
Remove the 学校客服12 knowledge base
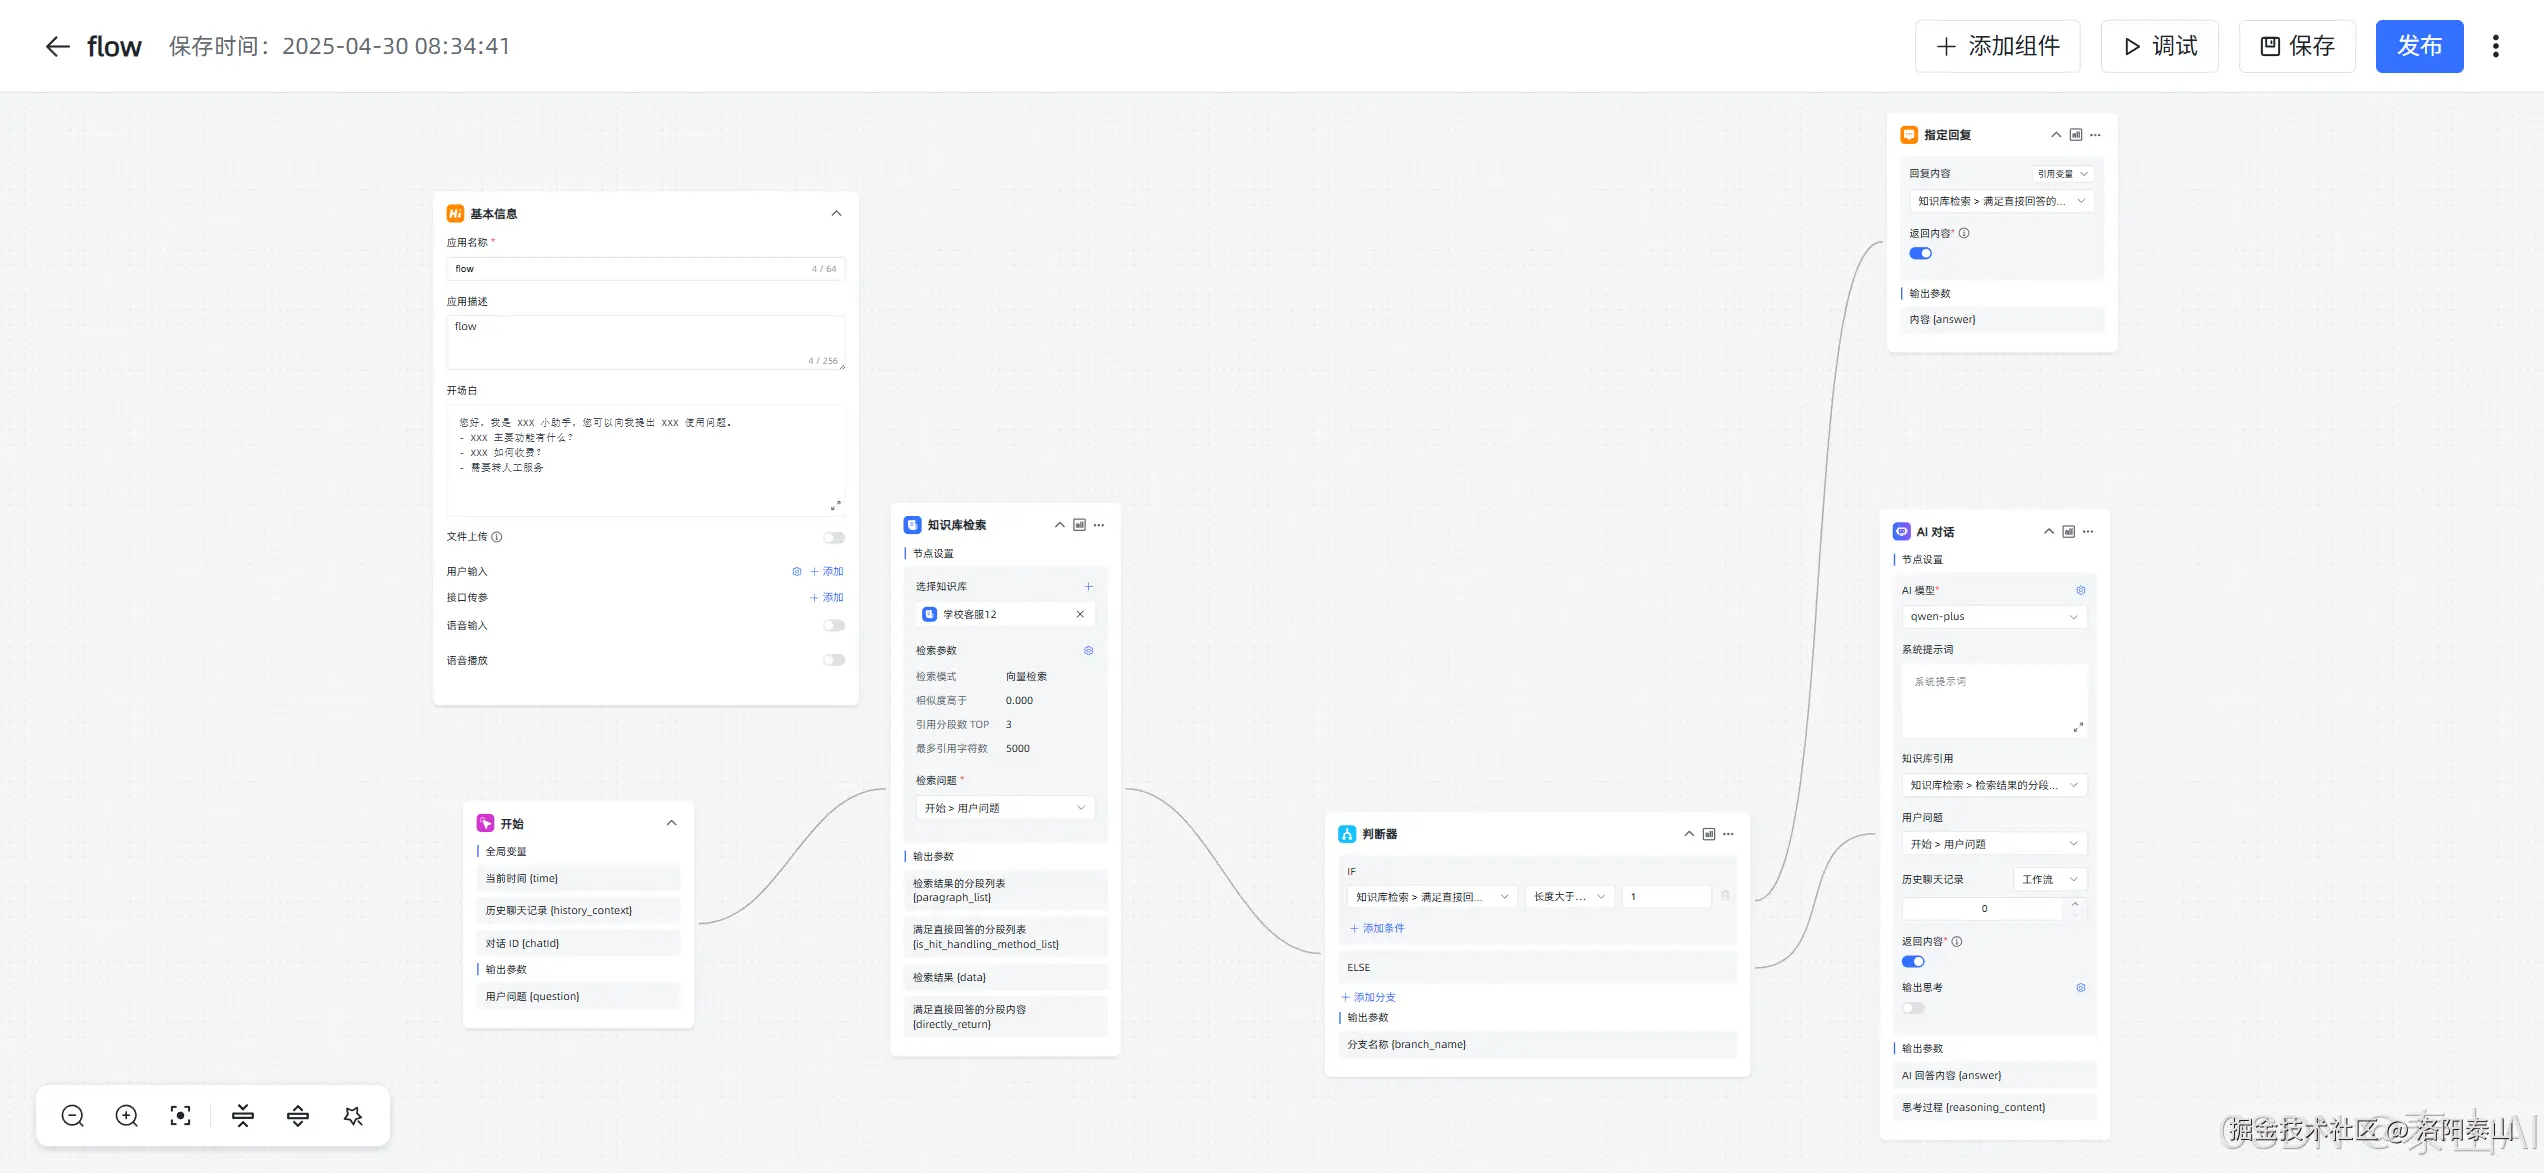1080,614
